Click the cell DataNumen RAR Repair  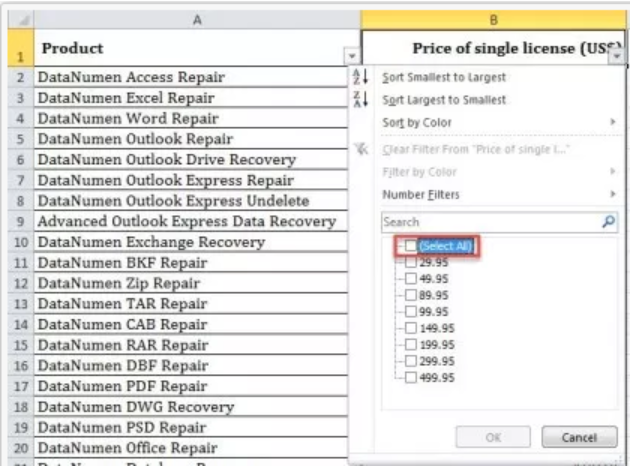(x=191, y=344)
